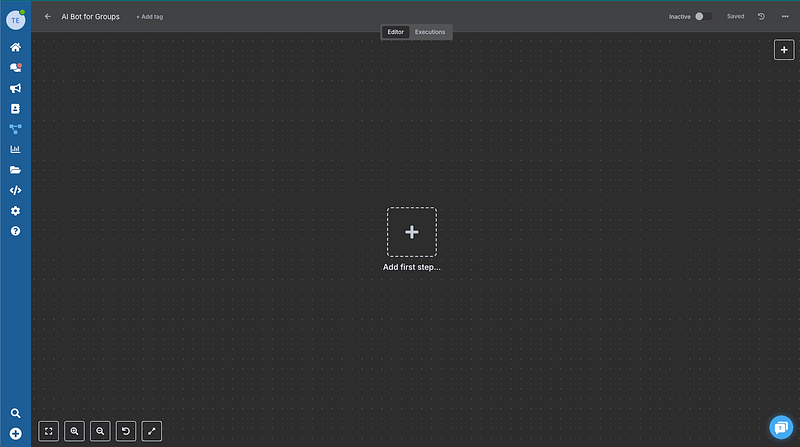Open the analytics bar chart in sidebar
The image size is (800, 447).
click(x=15, y=149)
